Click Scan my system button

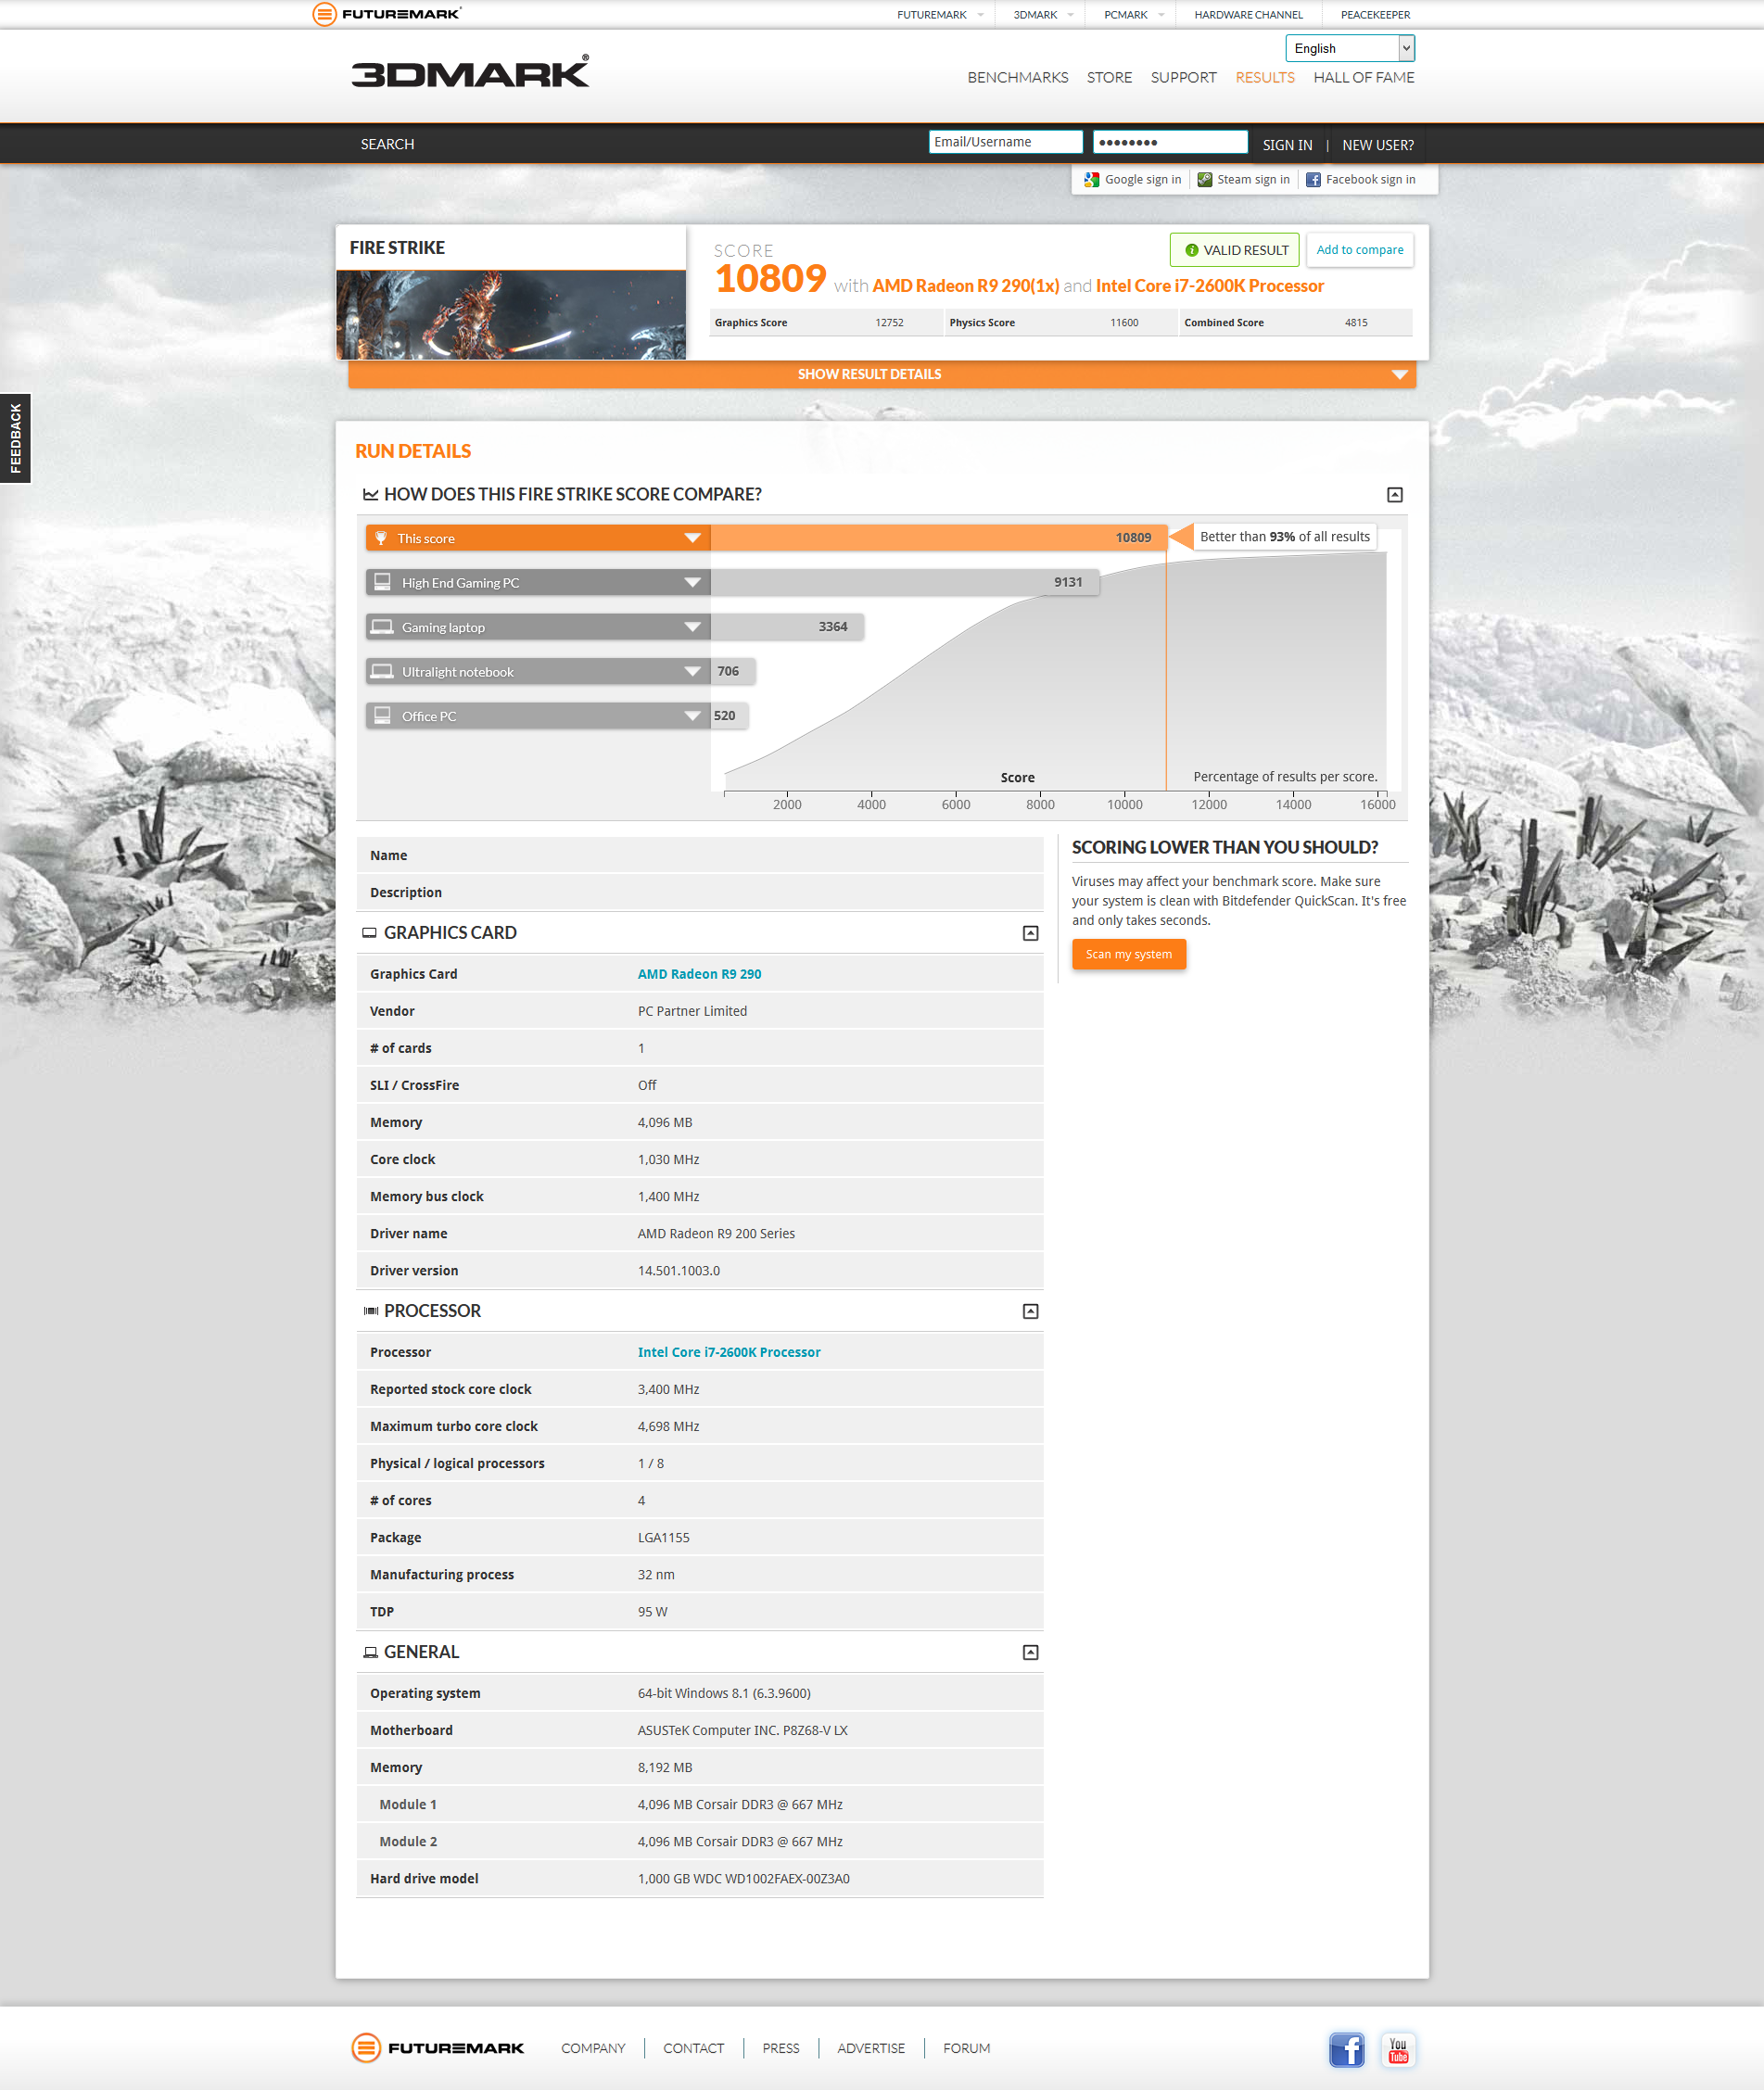(x=1128, y=954)
